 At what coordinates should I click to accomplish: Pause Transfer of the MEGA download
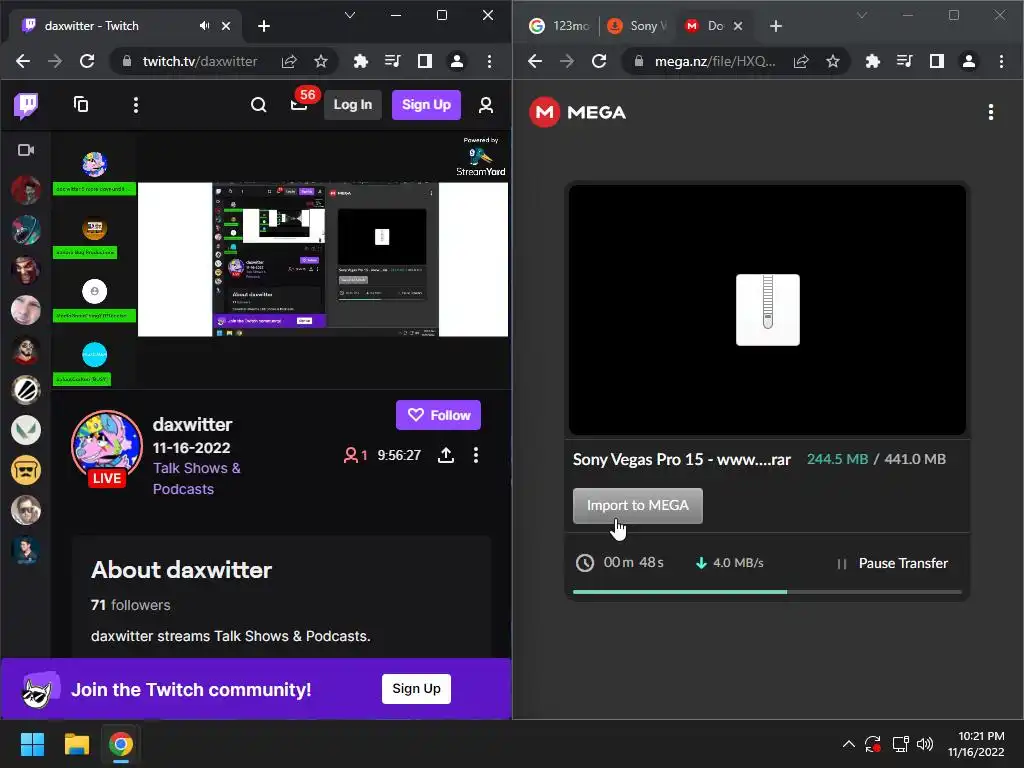(x=893, y=563)
